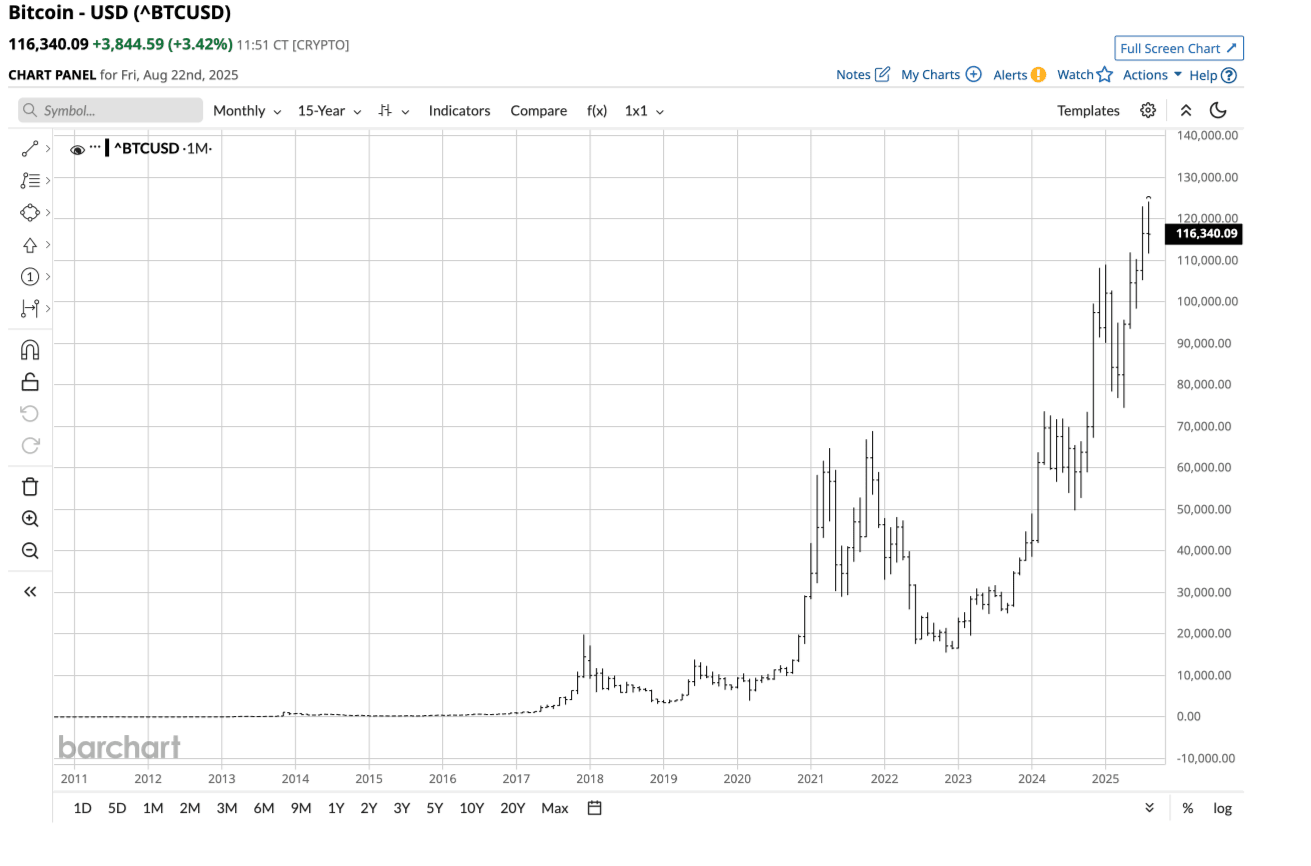Open the ^BTCUSD series options ellipsis

[x=96, y=147]
